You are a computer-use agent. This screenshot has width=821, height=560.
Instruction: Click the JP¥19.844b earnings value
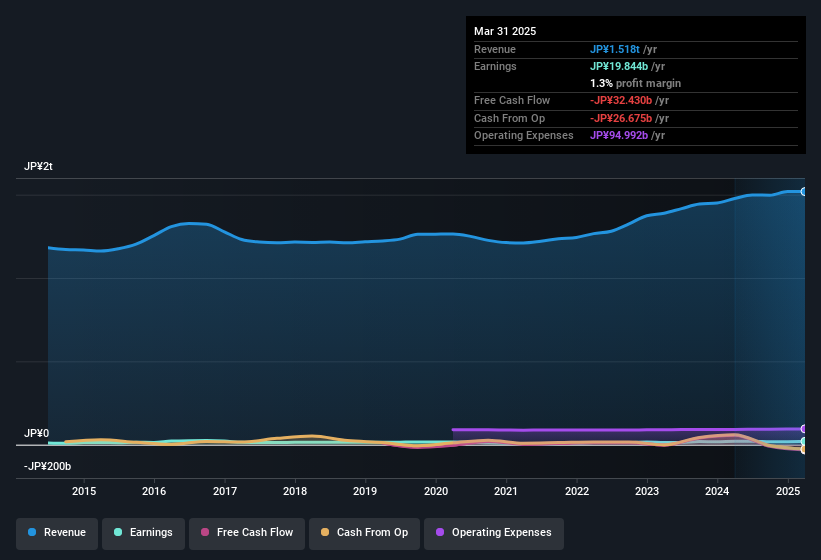[x=619, y=66]
